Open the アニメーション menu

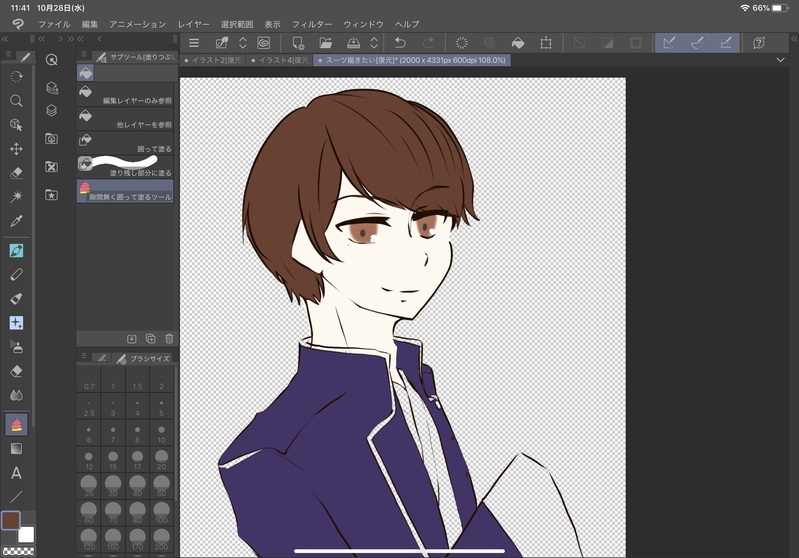coord(138,24)
